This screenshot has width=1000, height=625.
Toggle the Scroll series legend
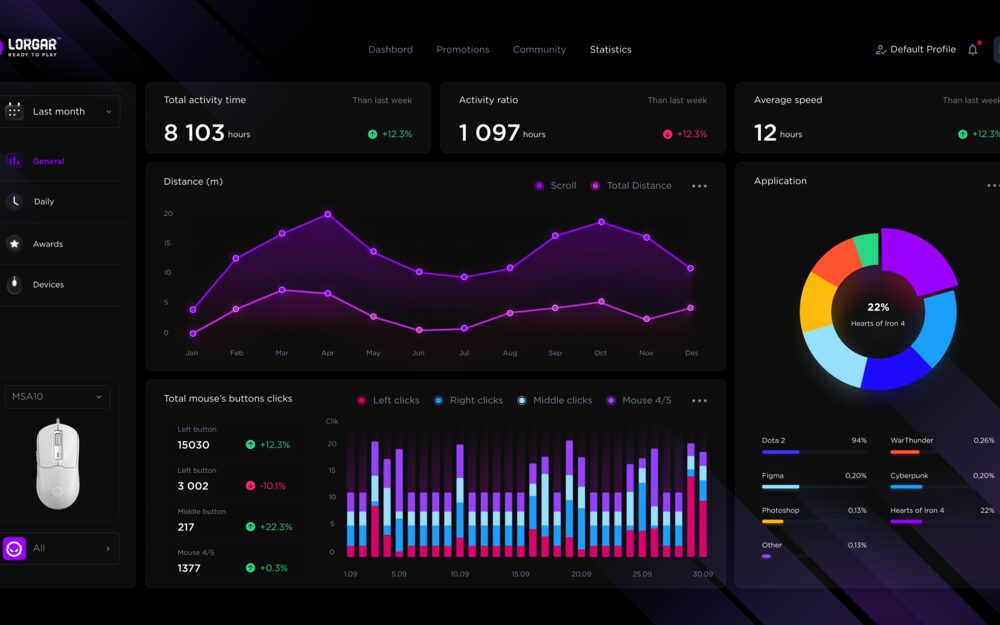555,186
